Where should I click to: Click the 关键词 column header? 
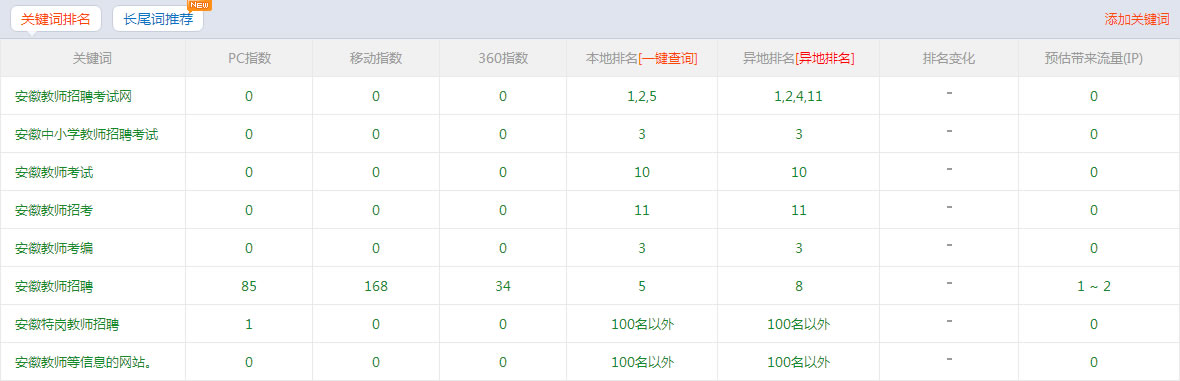(x=93, y=58)
